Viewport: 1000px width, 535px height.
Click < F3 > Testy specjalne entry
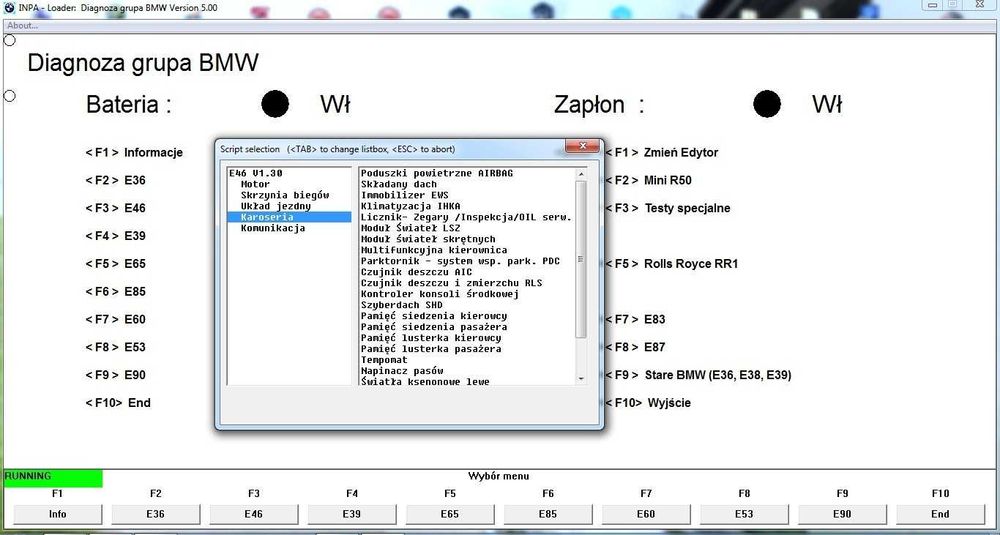tap(668, 208)
